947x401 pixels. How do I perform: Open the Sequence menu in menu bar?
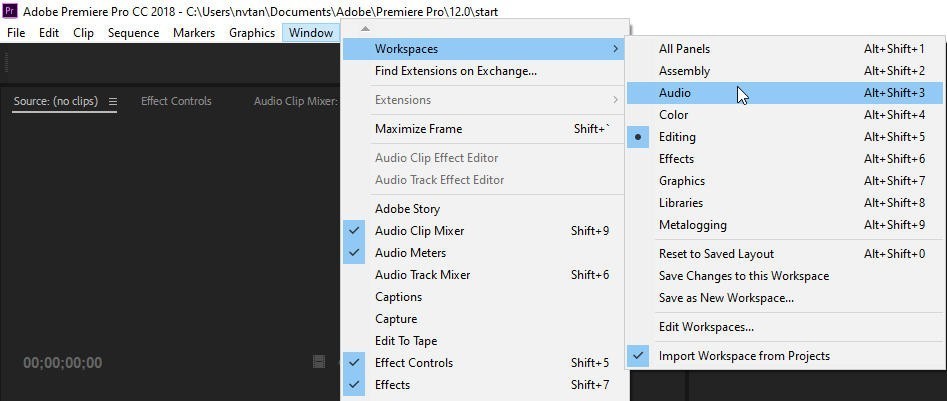tap(133, 33)
